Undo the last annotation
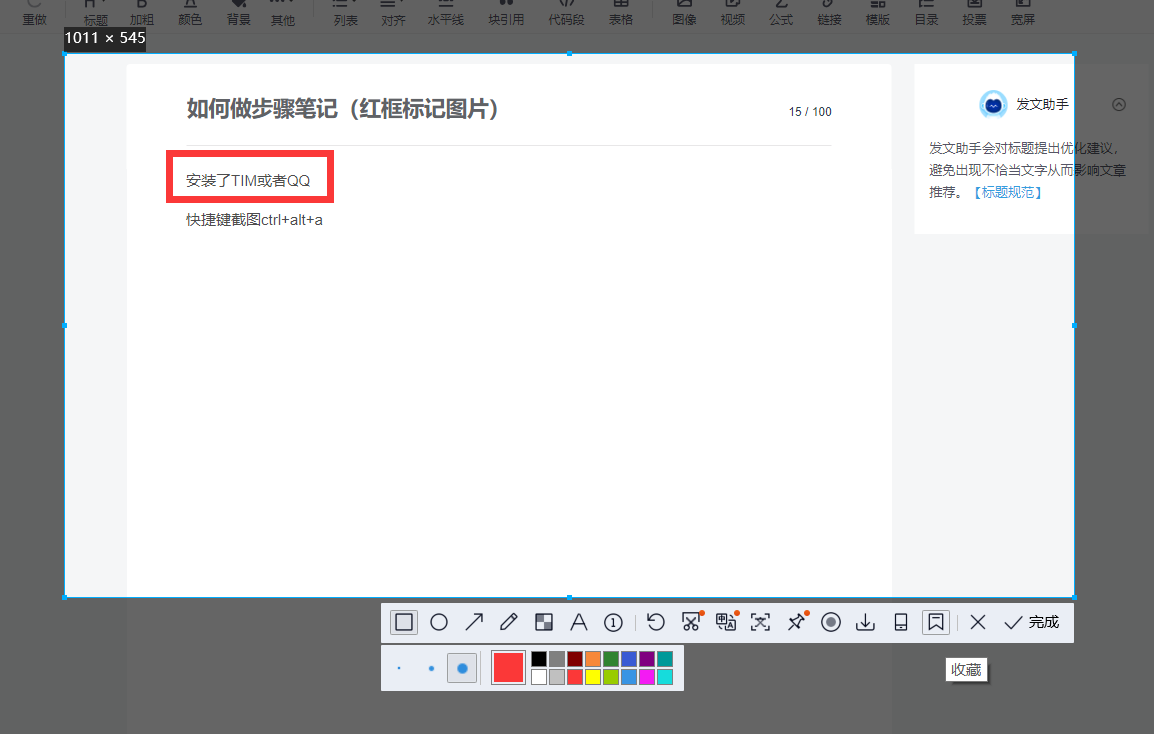This screenshot has width=1154, height=734. 655,622
